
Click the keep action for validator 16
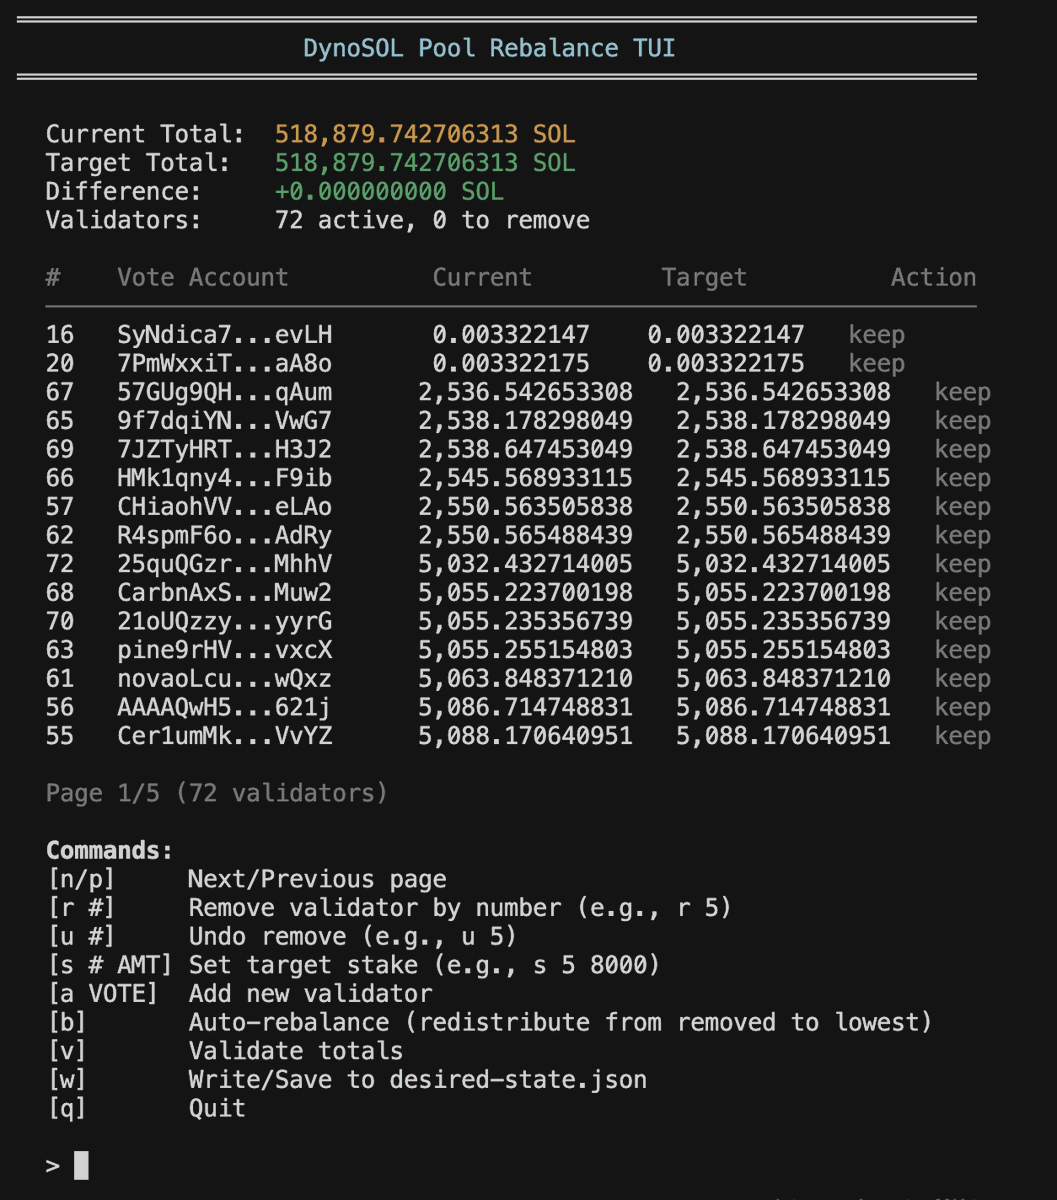877,335
